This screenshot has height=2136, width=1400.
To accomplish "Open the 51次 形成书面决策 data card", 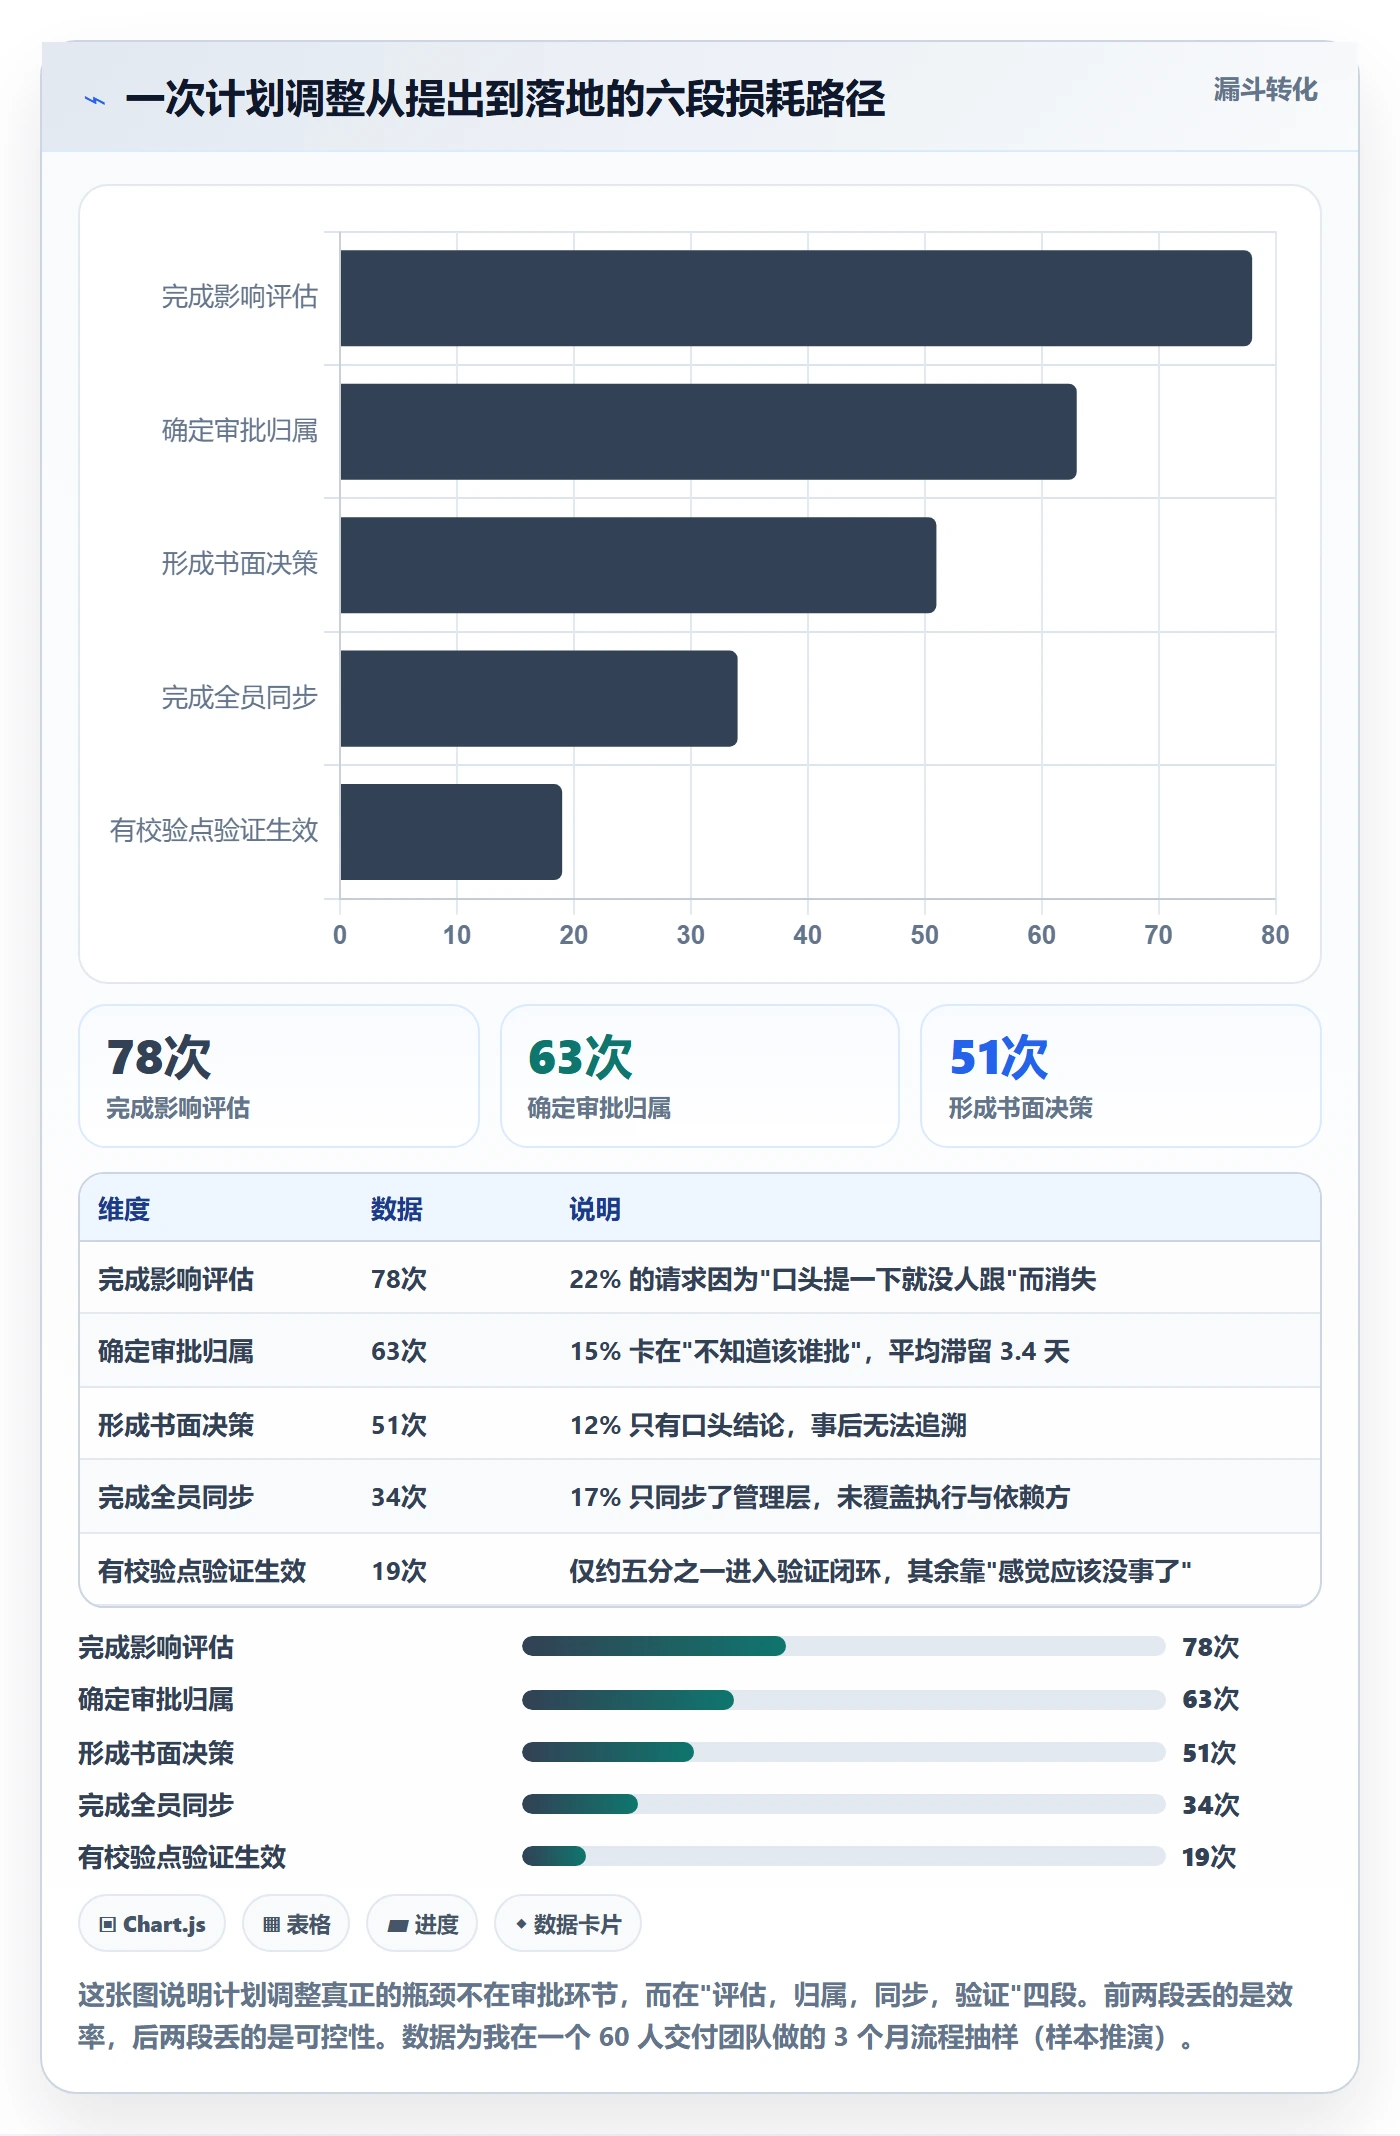I will tap(1121, 1076).
